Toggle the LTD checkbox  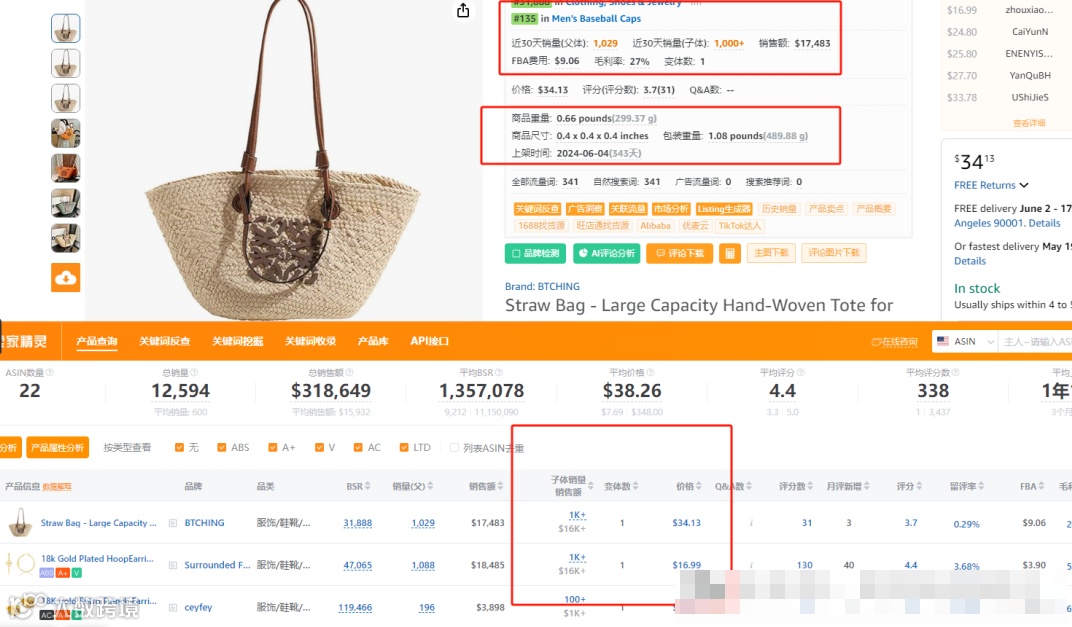[x=404, y=448]
